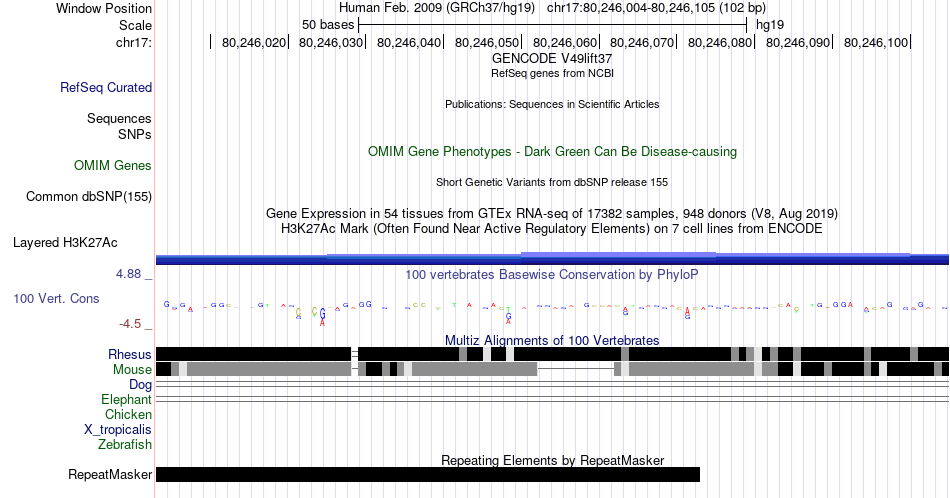Click 'Short Genetic Variants from dbSNP' title

(552, 182)
